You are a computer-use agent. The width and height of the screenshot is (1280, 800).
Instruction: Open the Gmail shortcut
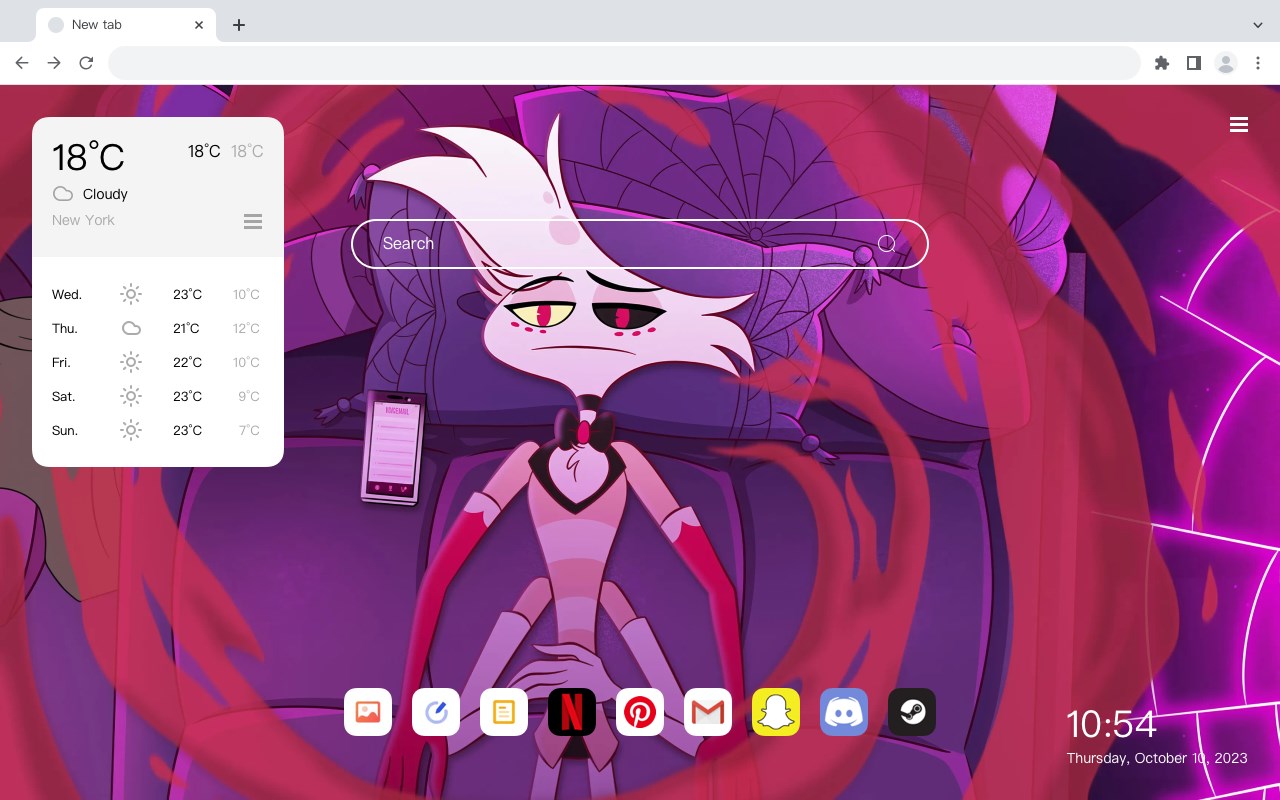[x=708, y=712]
